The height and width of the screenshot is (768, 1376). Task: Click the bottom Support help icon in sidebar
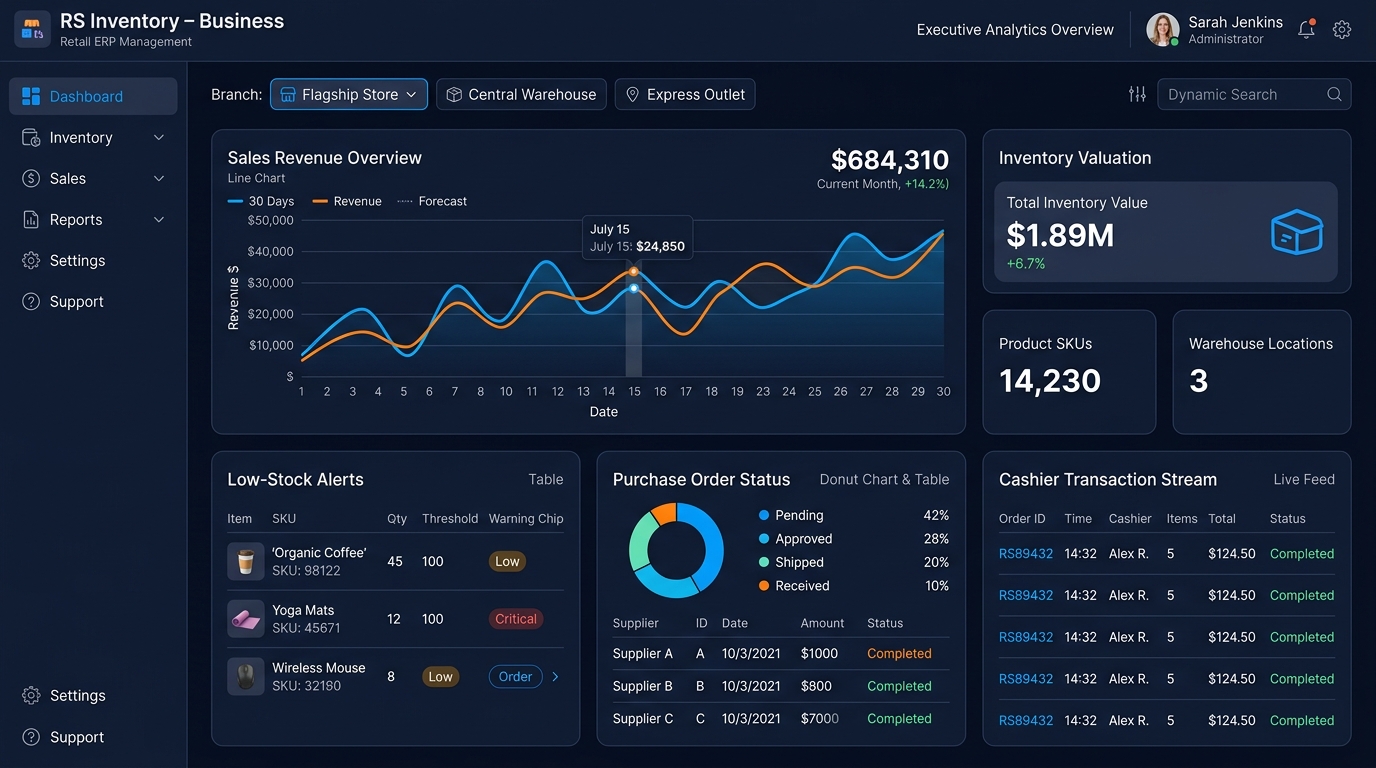click(x=31, y=737)
